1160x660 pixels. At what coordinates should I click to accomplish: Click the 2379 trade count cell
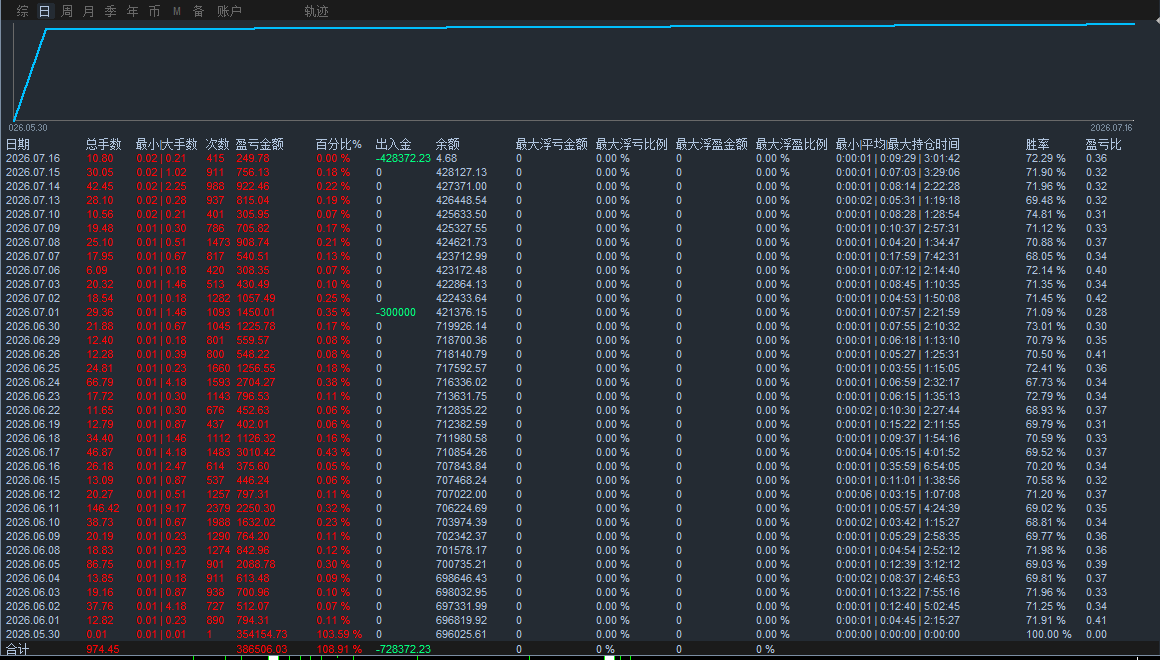pyautogui.click(x=218, y=508)
